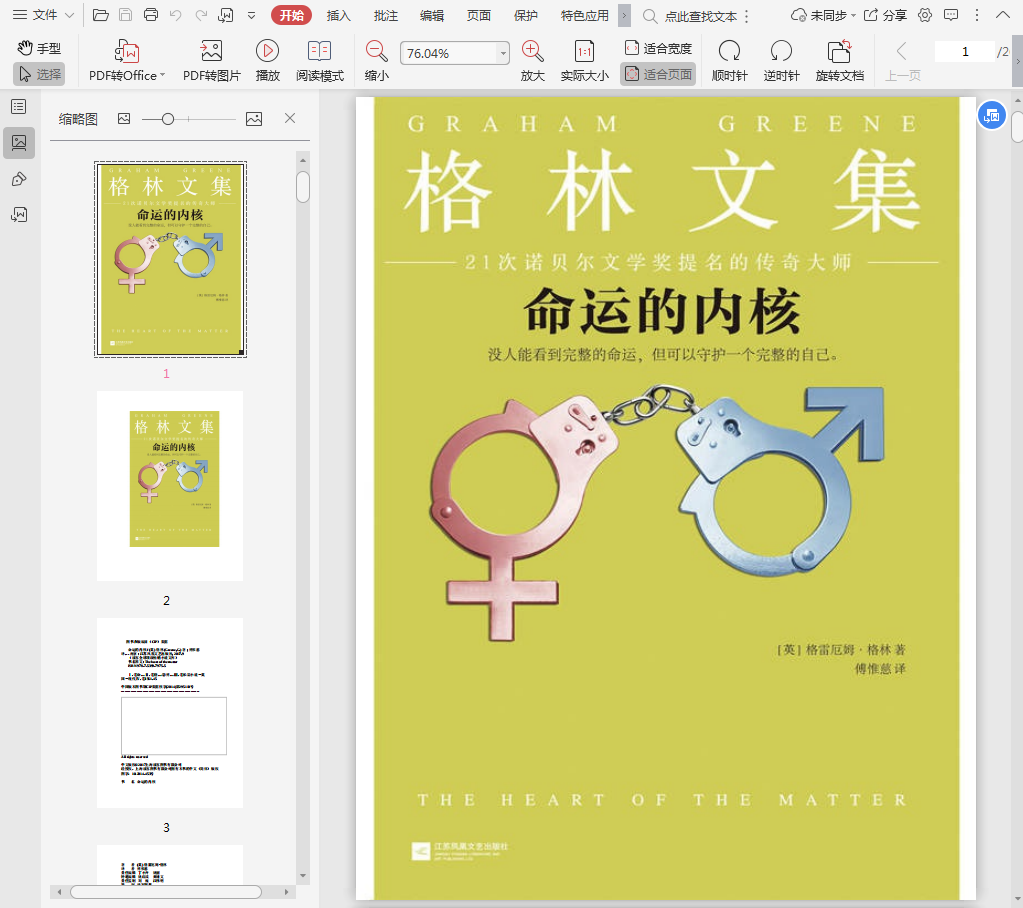1023x908 pixels.
Task: Click PDF转图片 tool
Action: [x=211, y=60]
